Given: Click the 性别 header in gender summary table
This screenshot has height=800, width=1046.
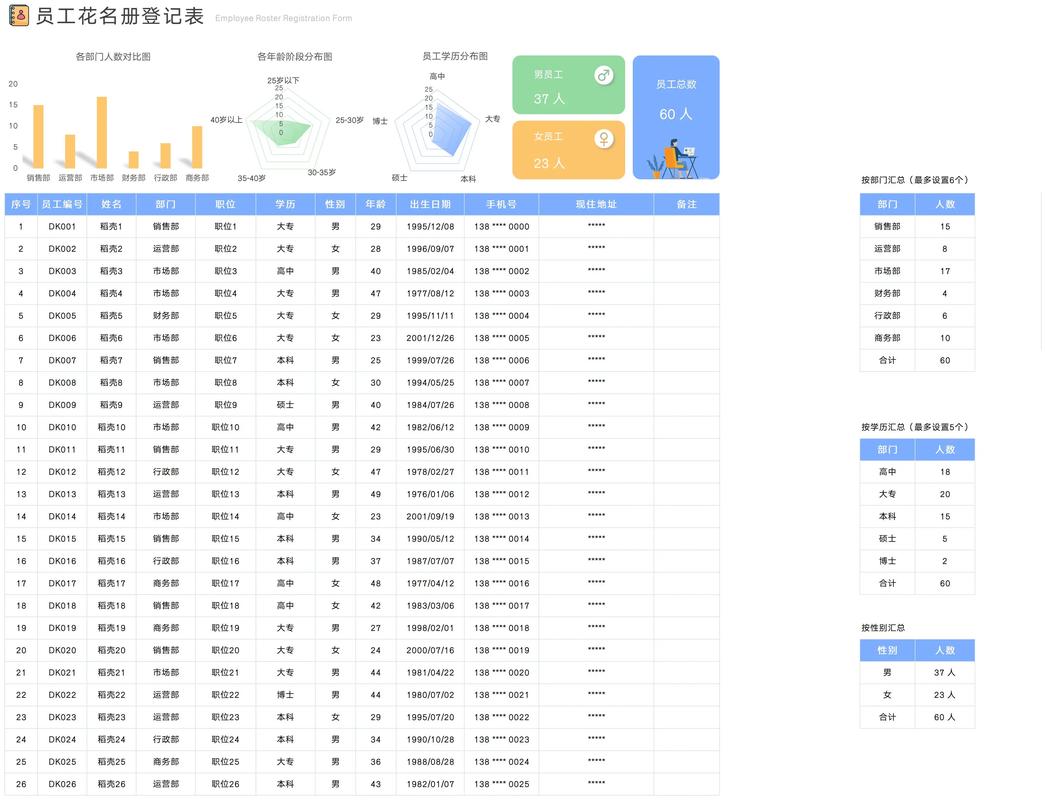Looking at the screenshot, I should click(886, 650).
